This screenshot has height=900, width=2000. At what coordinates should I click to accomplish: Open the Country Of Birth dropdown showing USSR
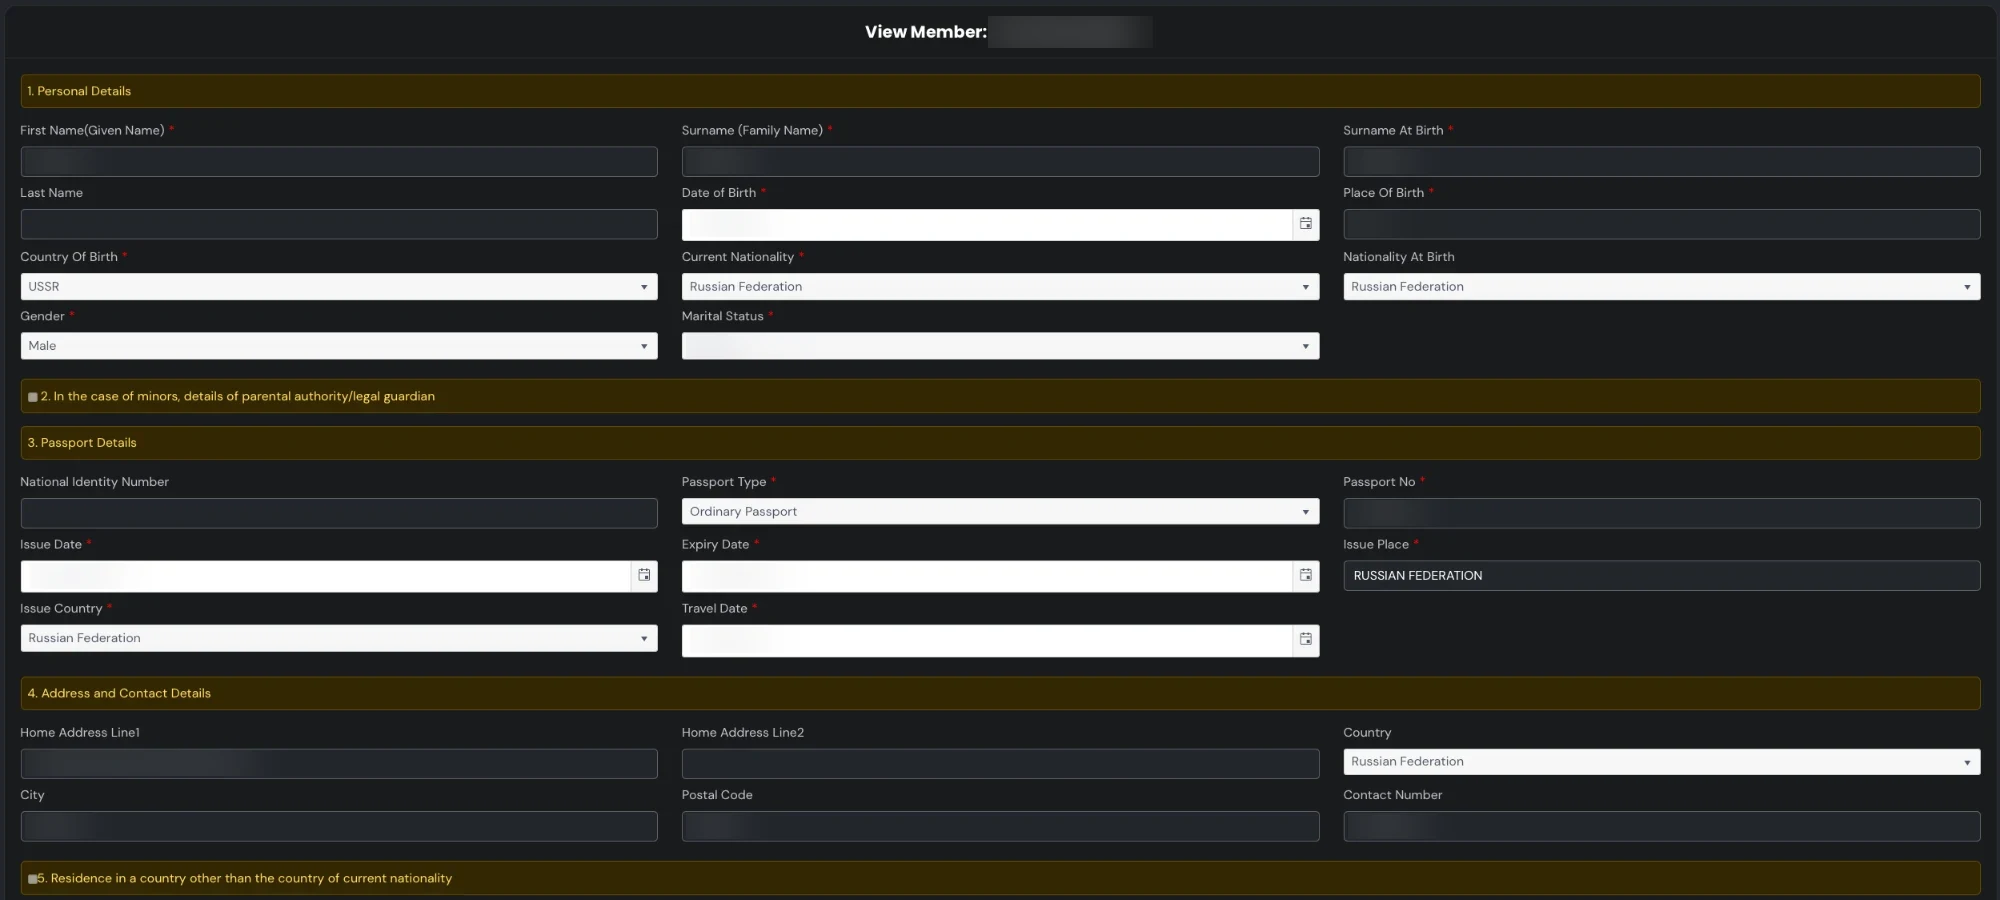[339, 287]
